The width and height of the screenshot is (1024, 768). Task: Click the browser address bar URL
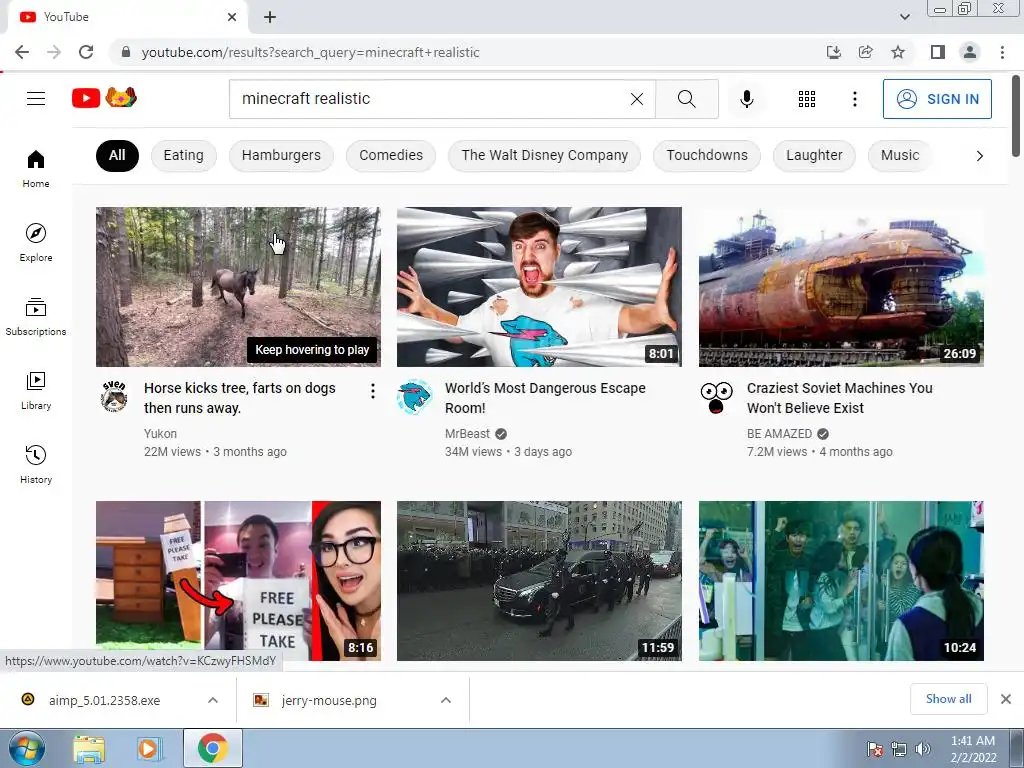tap(310, 52)
